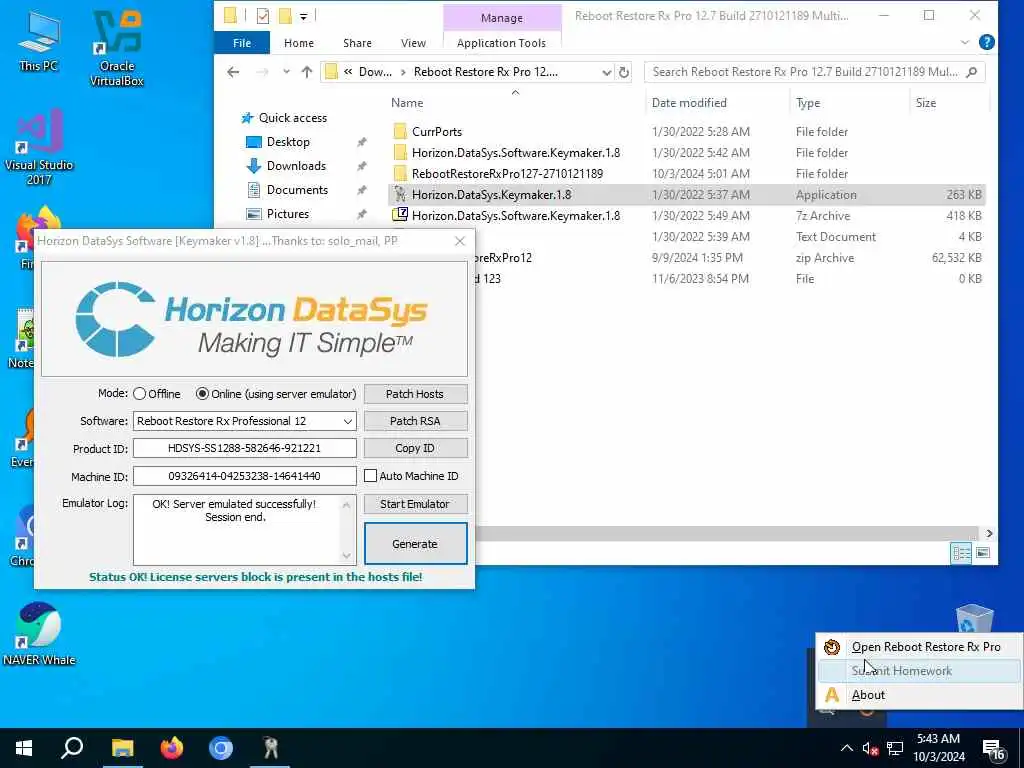Image resolution: width=1024 pixels, height=768 pixels.
Task: Click Properties checkmark icon in Explorer title bar
Action: (263, 16)
